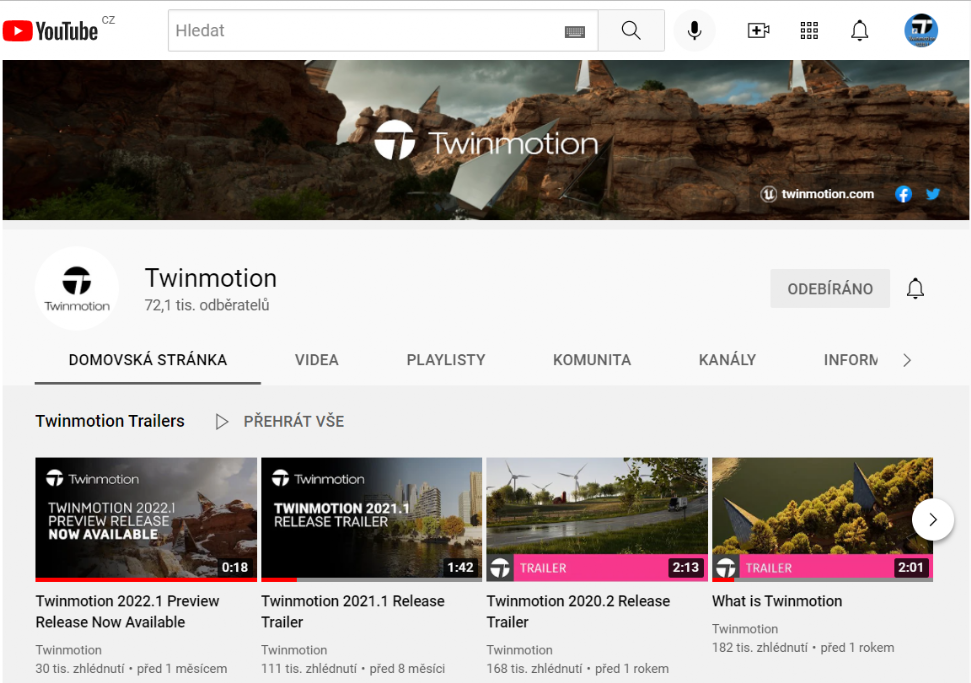Open the Facebook icon on the banner
The width and height of the screenshot is (971, 683).
[x=904, y=194]
